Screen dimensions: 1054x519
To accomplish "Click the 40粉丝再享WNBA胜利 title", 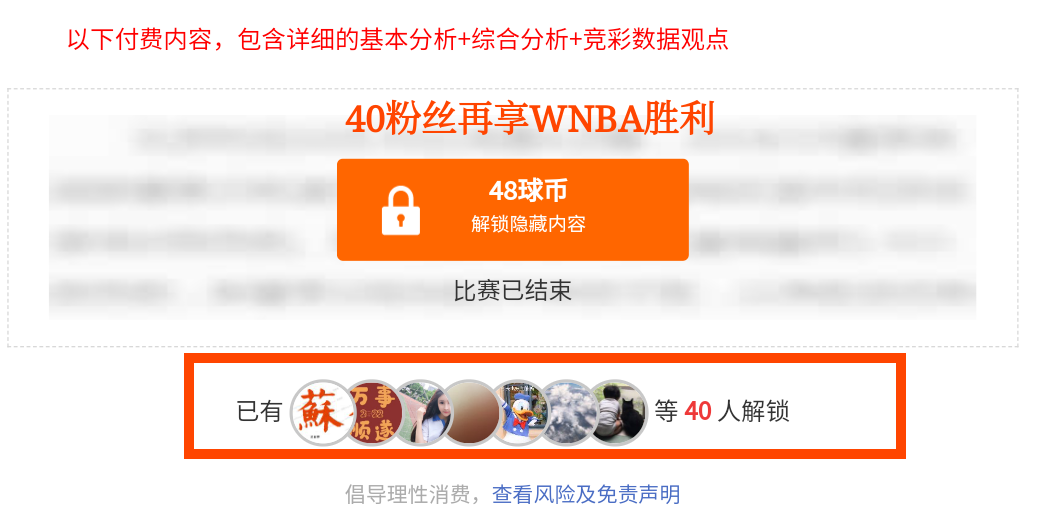I will tap(529, 121).
